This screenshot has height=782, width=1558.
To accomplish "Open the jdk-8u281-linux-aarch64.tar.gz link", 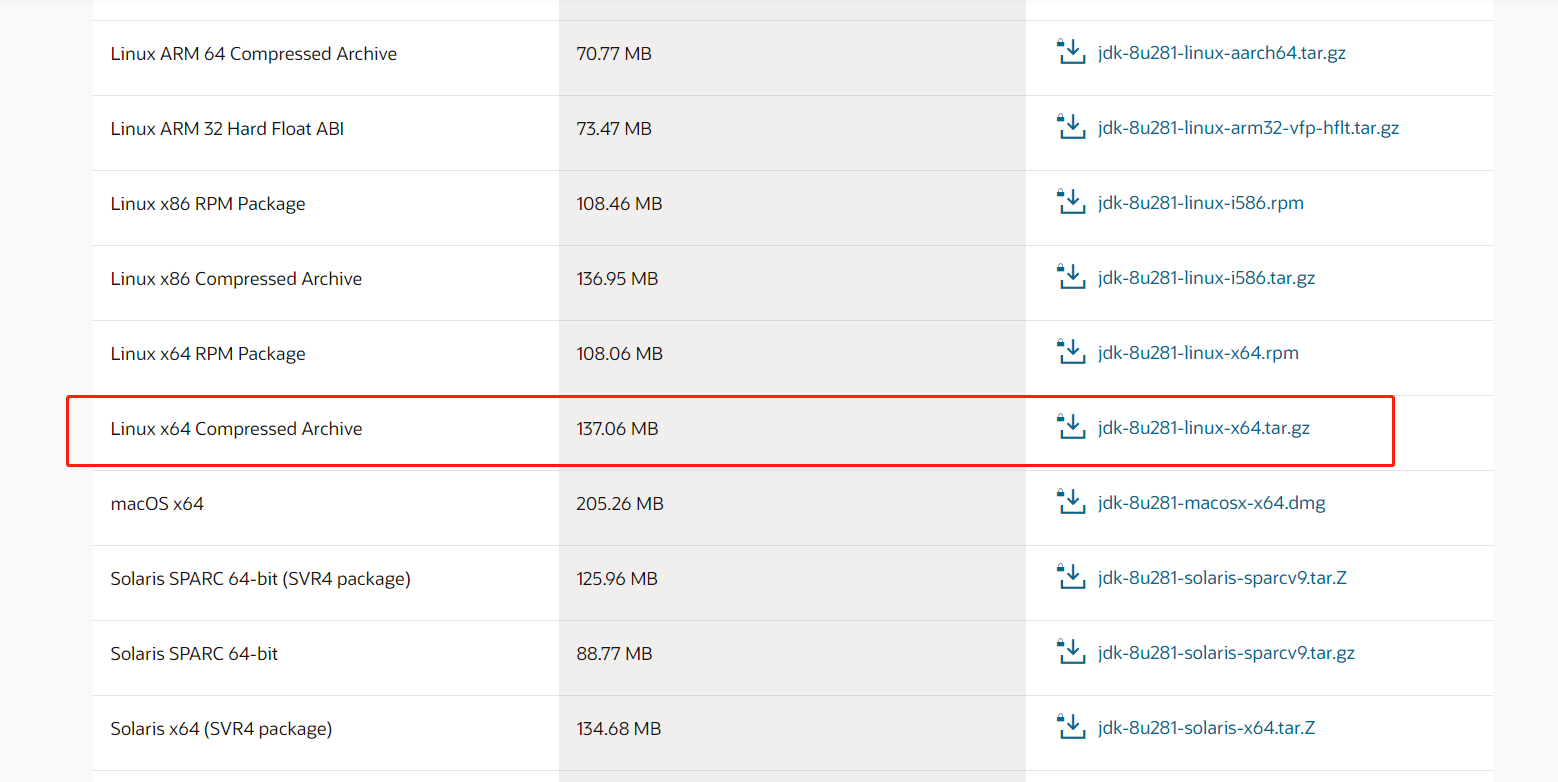I will (1221, 53).
